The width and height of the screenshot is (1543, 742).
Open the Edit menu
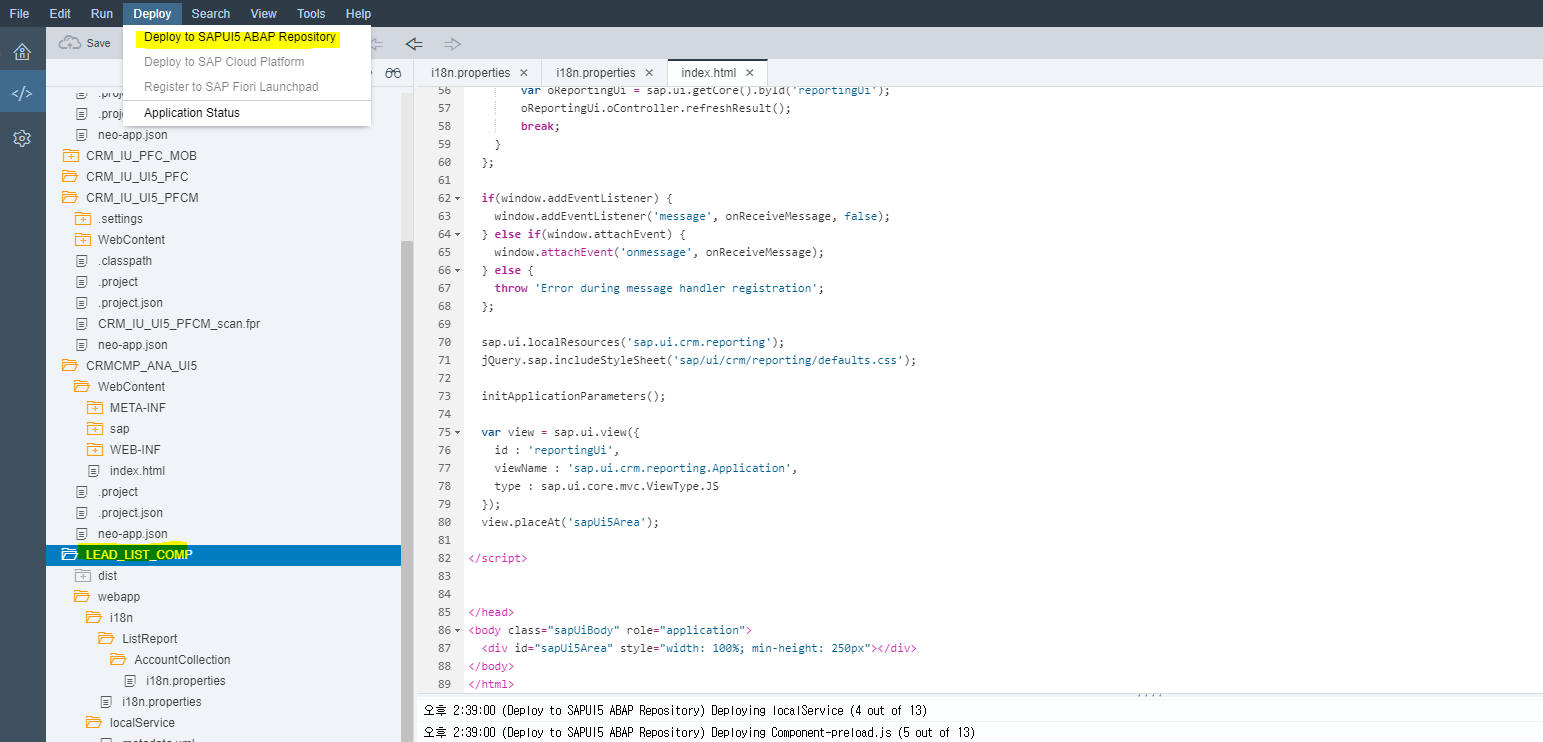60,14
